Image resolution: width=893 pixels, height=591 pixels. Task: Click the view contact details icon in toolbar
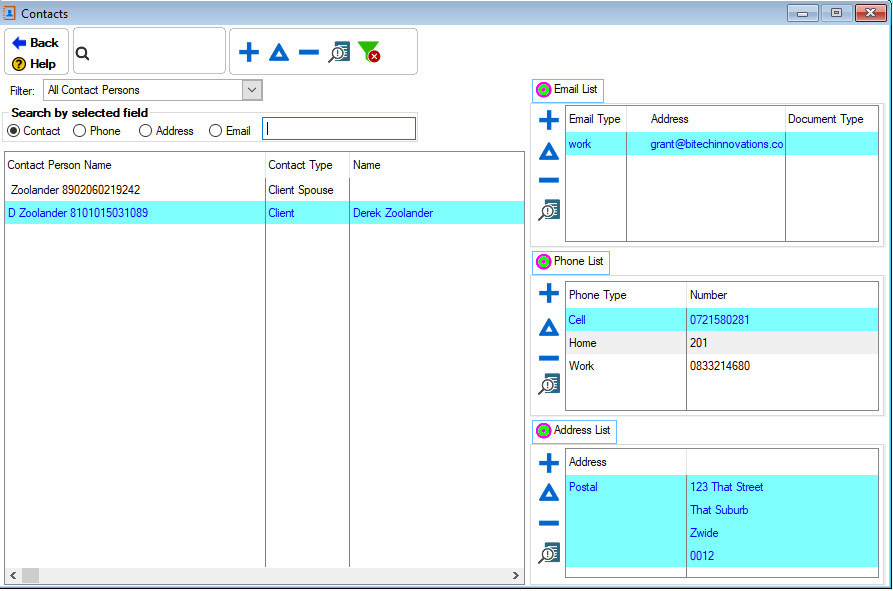click(339, 53)
